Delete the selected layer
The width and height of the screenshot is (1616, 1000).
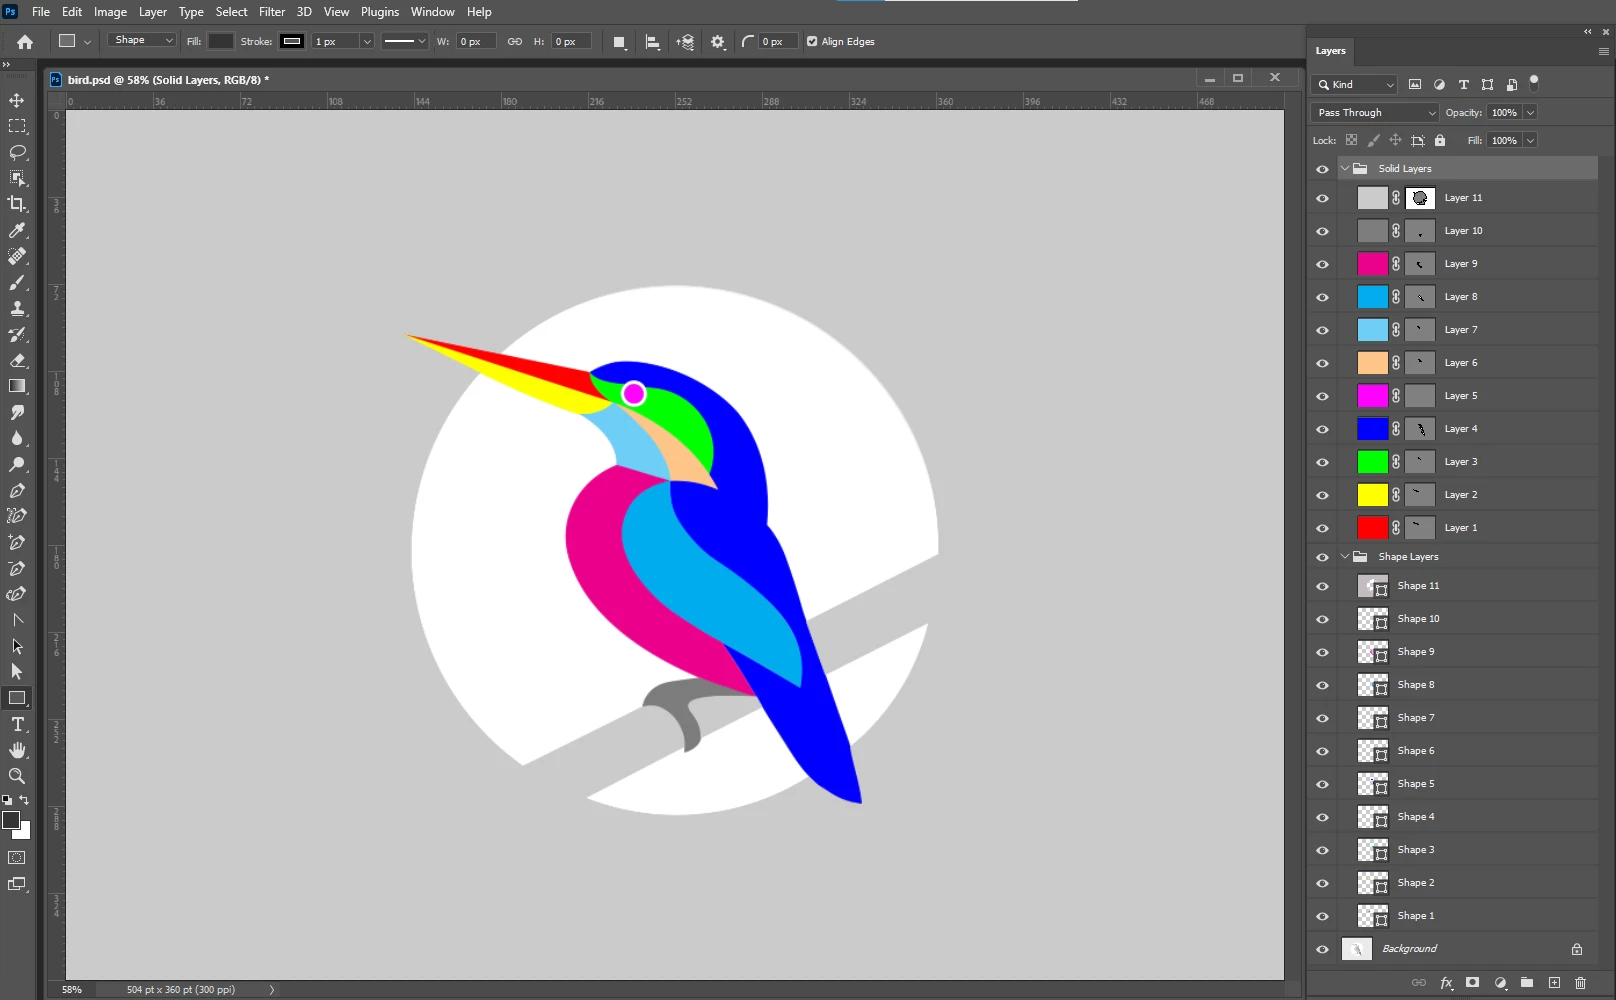point(1580,983)
